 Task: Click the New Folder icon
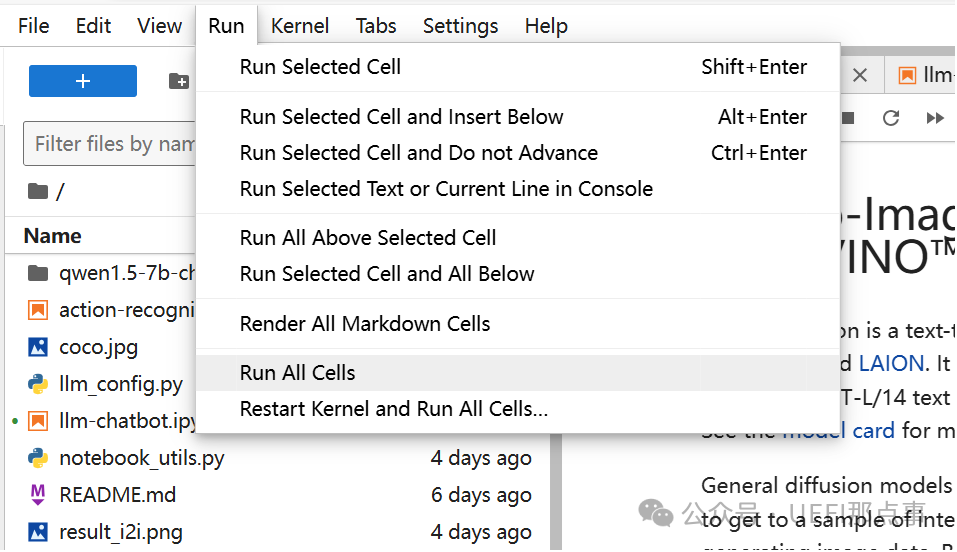(x=179, y=81)
